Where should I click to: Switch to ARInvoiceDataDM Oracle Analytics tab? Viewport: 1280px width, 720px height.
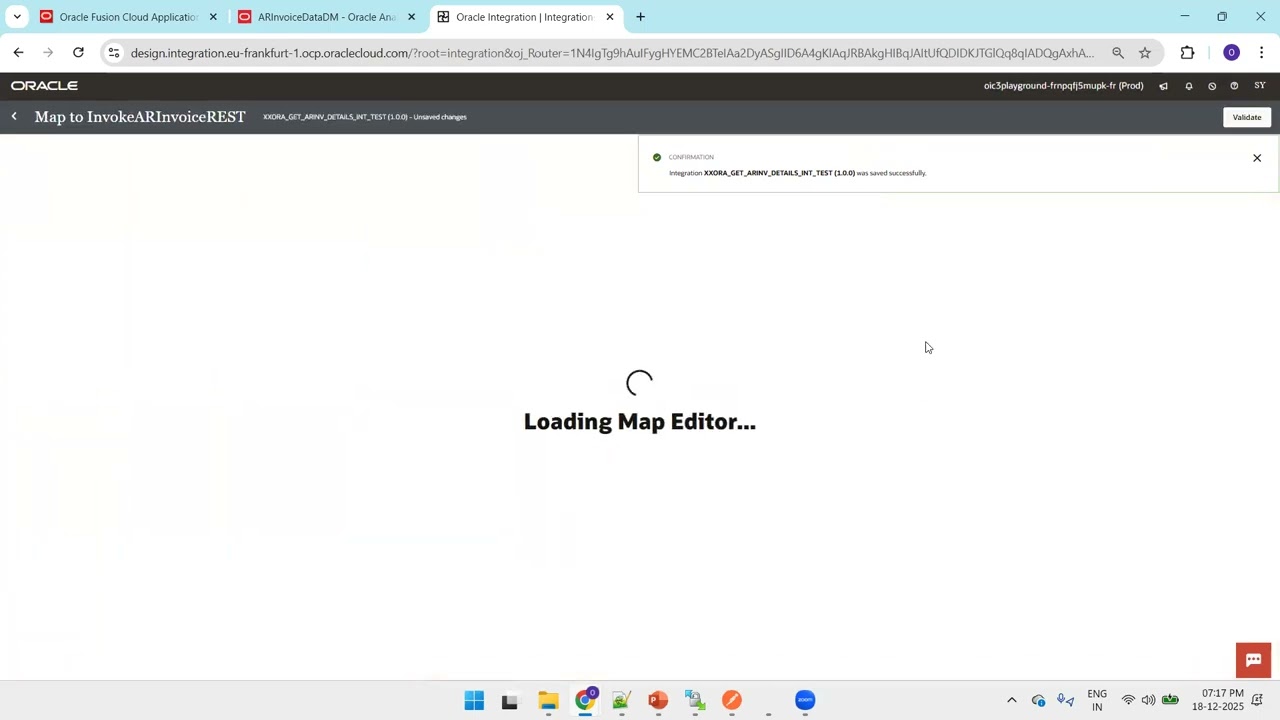326,17
